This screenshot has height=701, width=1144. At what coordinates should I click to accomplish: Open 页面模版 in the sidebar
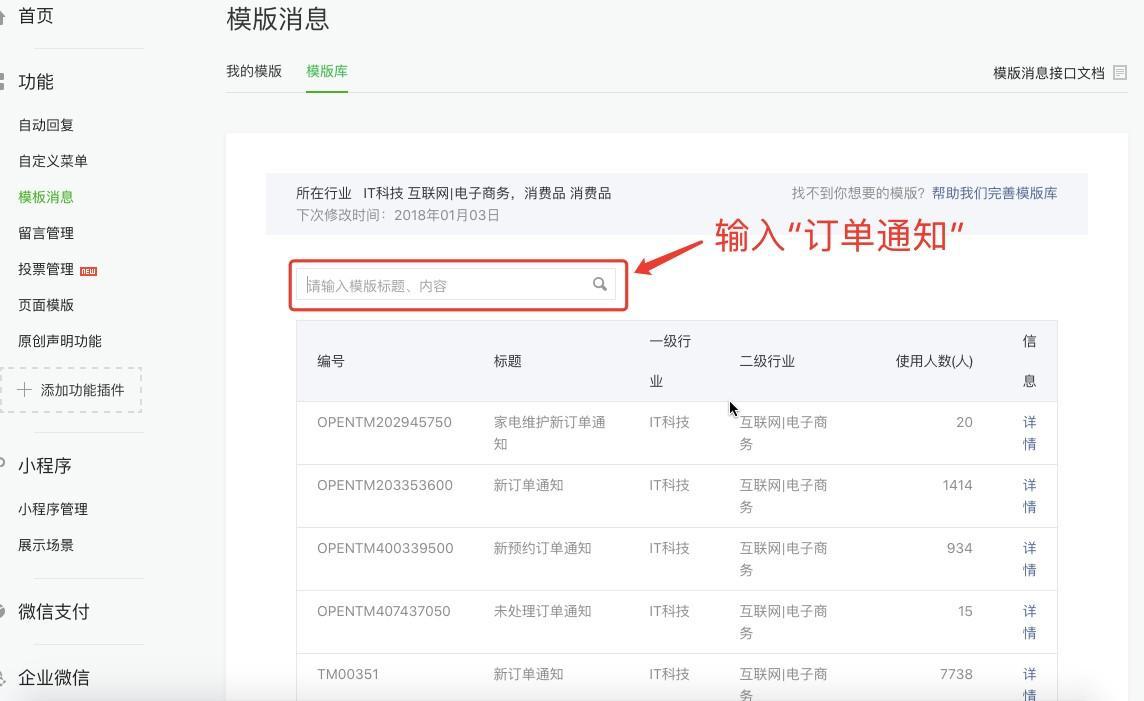pos(46,305)
